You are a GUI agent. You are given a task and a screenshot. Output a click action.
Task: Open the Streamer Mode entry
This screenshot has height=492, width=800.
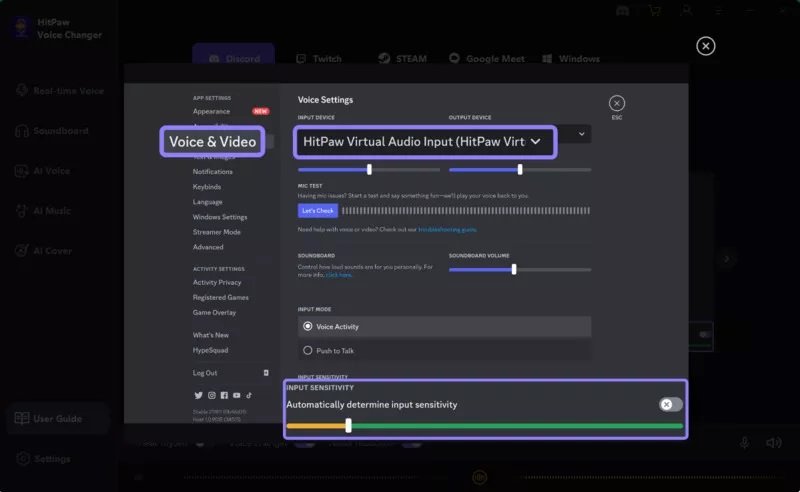216,232
